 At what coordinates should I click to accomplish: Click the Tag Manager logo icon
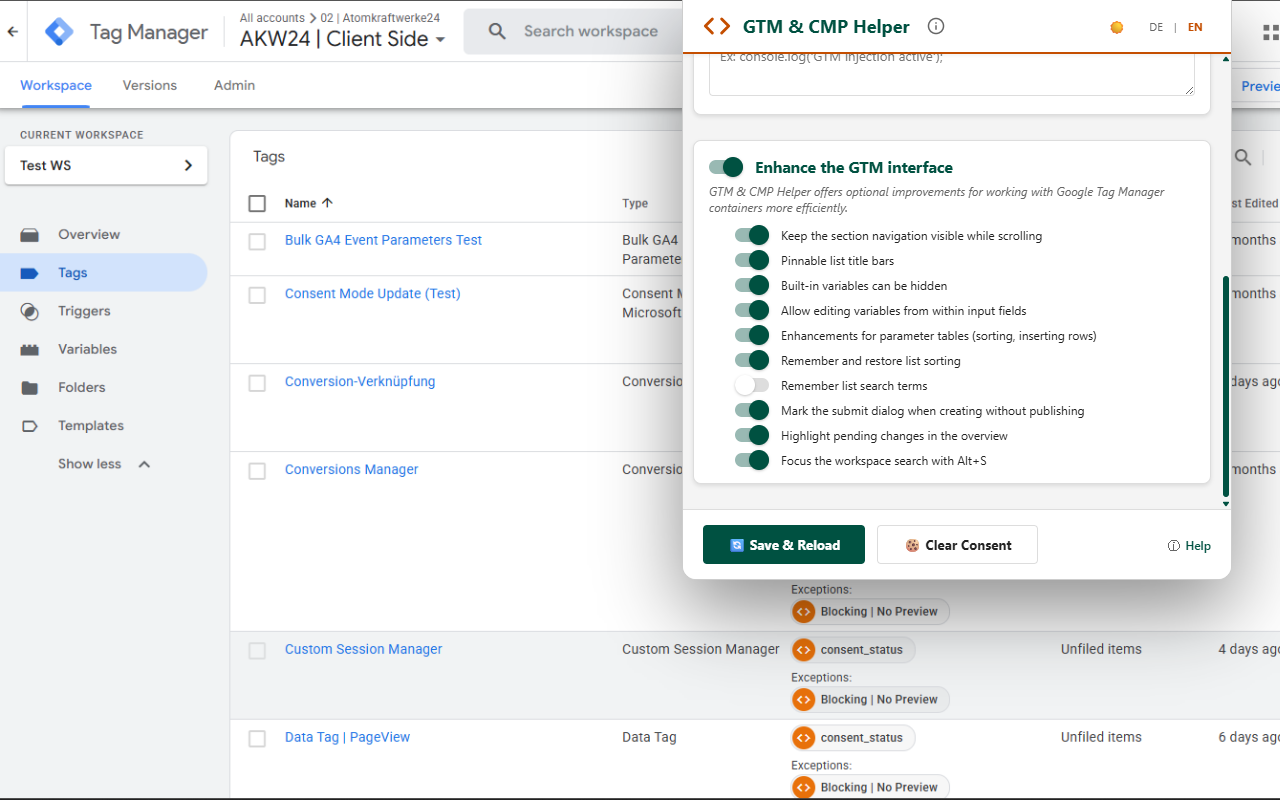click(x=59, y=32)
